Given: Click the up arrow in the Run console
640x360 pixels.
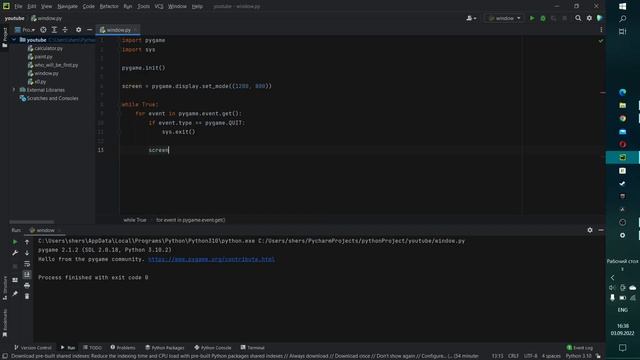Looking at the screenshot, I should pyautogui.click(x=27, y=242).
